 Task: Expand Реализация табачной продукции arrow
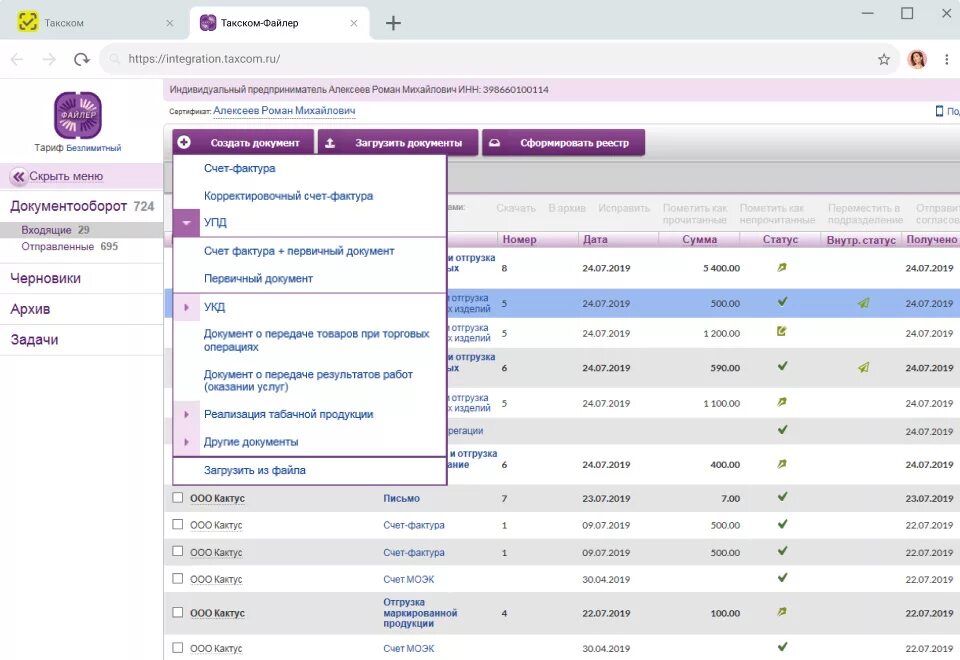(x=186, y=414)
